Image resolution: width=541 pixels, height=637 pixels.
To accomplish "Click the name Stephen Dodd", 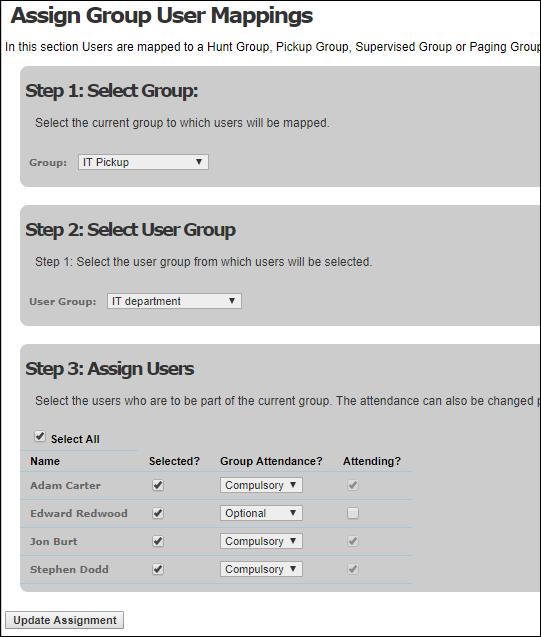I will pyautogui.click(x=69, y=570).
